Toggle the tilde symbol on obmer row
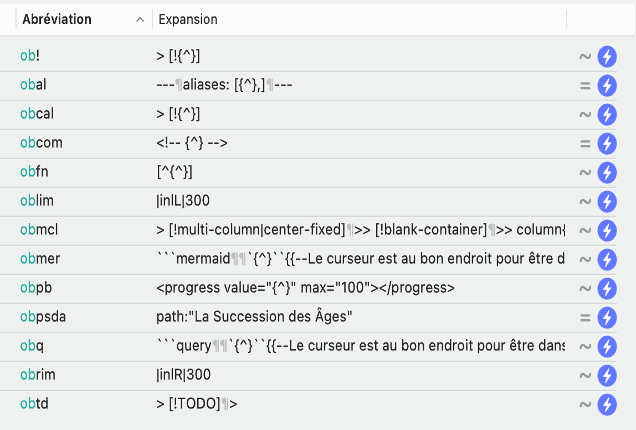636x430 pixels. pyautogui.click(x=585, y=260)
